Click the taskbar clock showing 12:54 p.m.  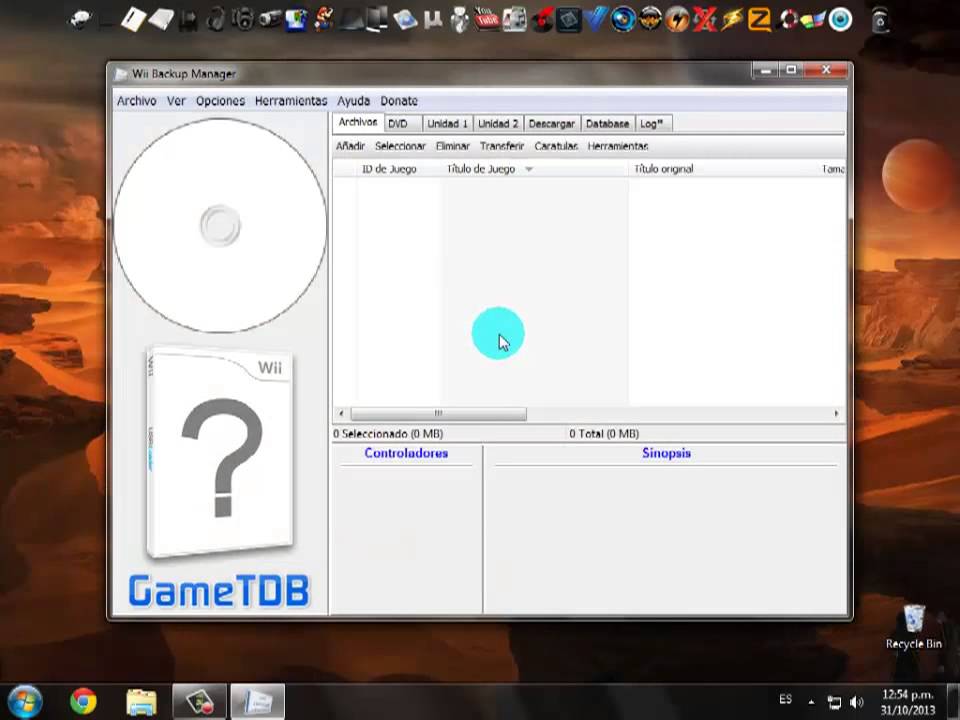tap(908, 702)
